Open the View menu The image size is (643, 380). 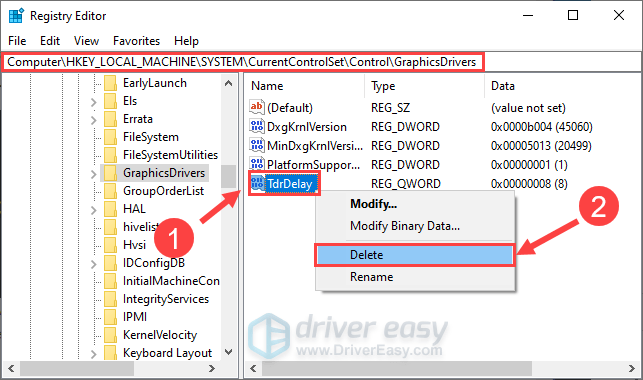click(86, 41)
